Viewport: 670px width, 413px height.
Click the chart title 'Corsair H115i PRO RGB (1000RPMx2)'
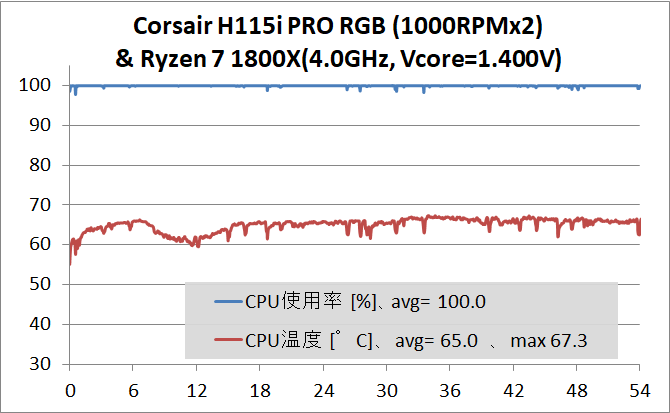[338, 26]
